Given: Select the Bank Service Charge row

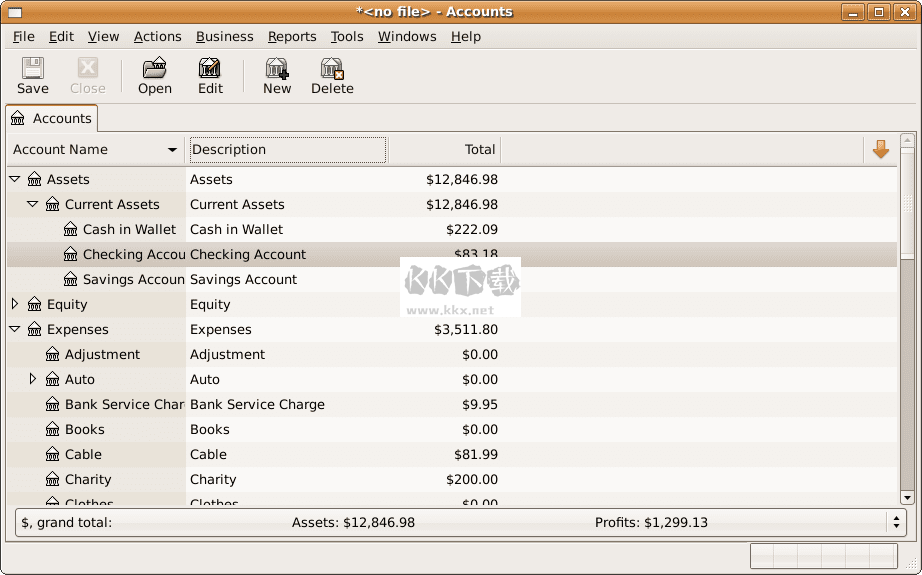Looking at the screenshot, I should click(257, 405).
